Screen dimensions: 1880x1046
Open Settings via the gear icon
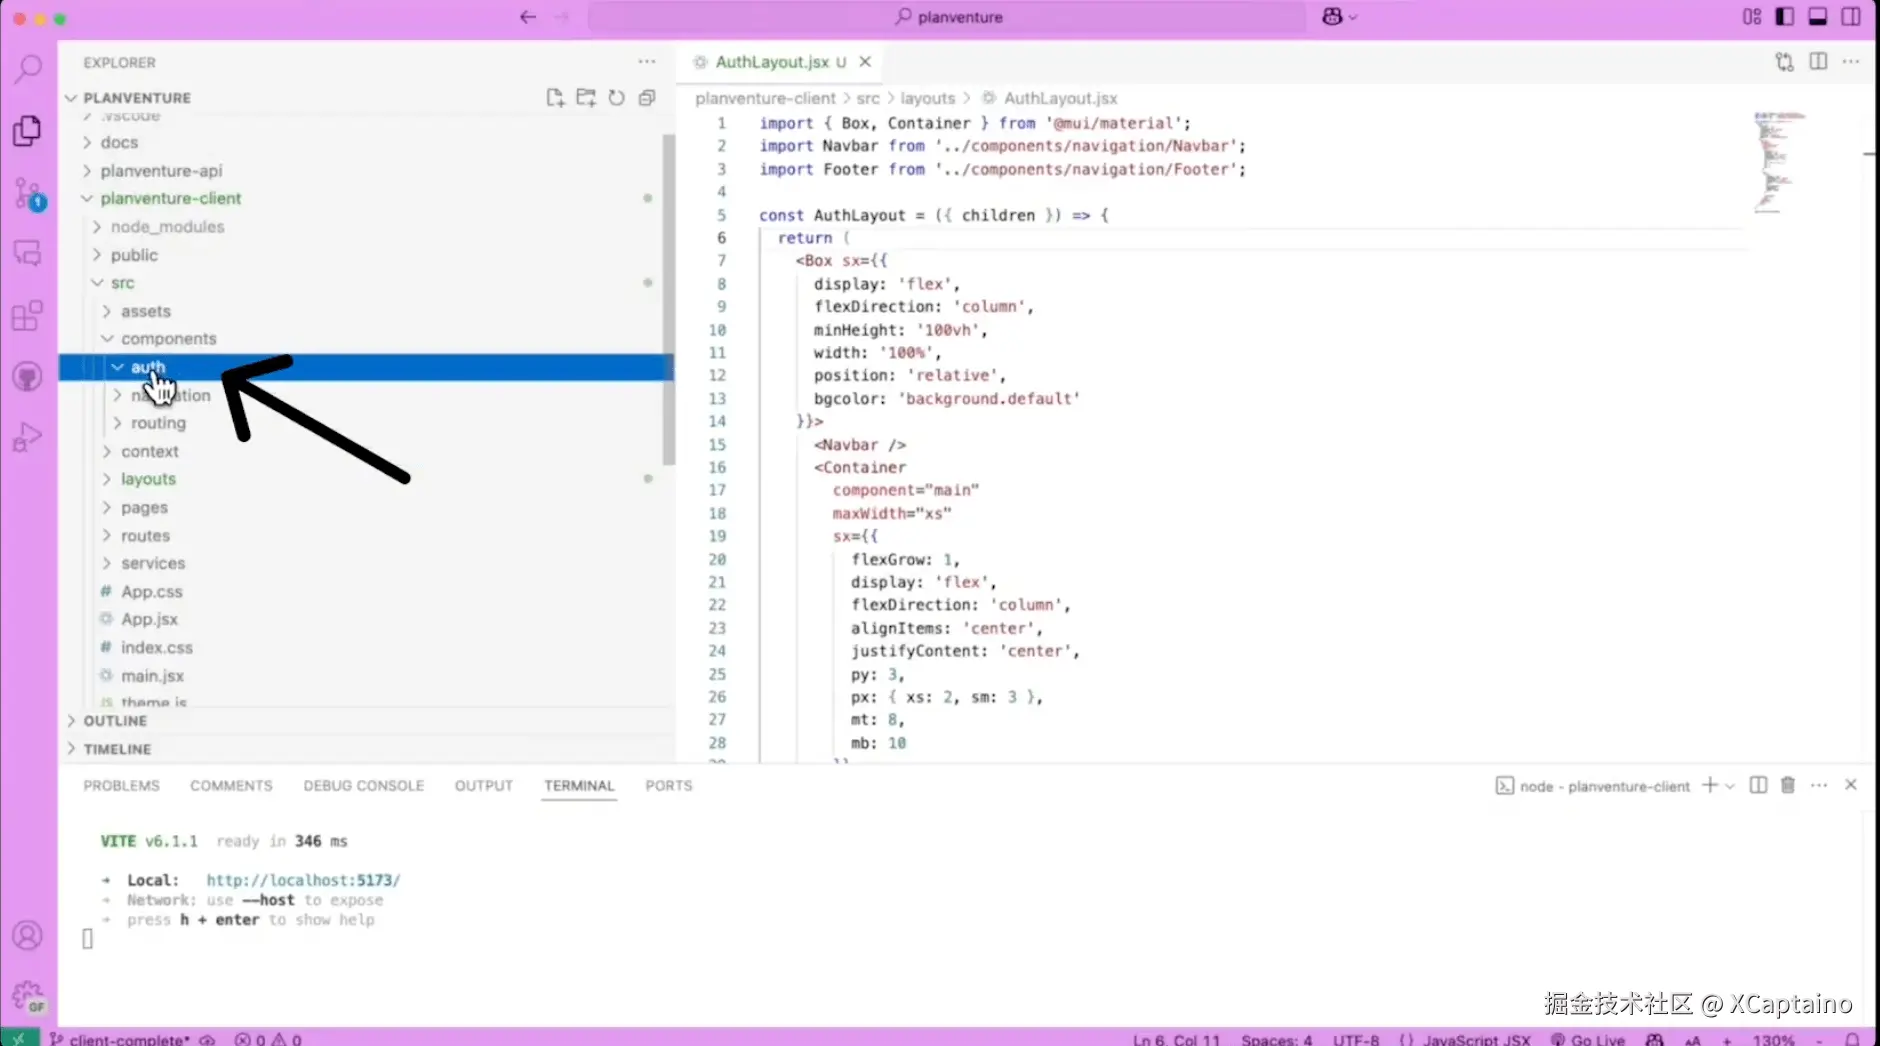click(x=27, y=995)
